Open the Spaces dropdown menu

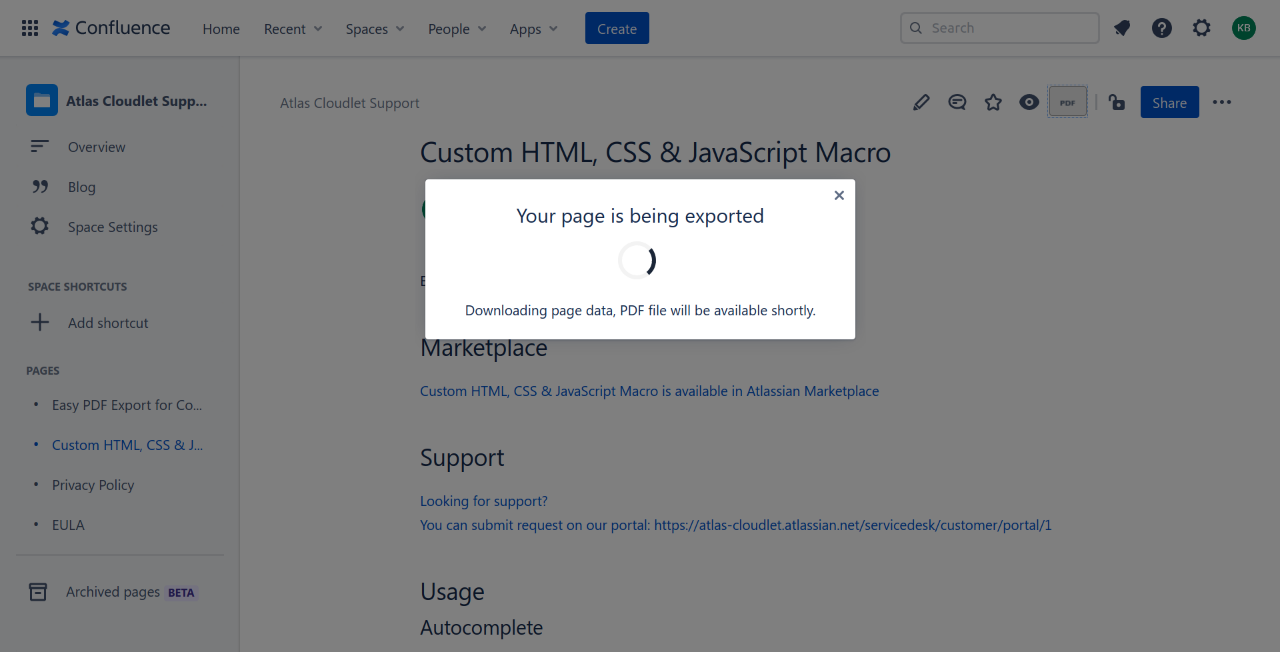click(375, 29)
